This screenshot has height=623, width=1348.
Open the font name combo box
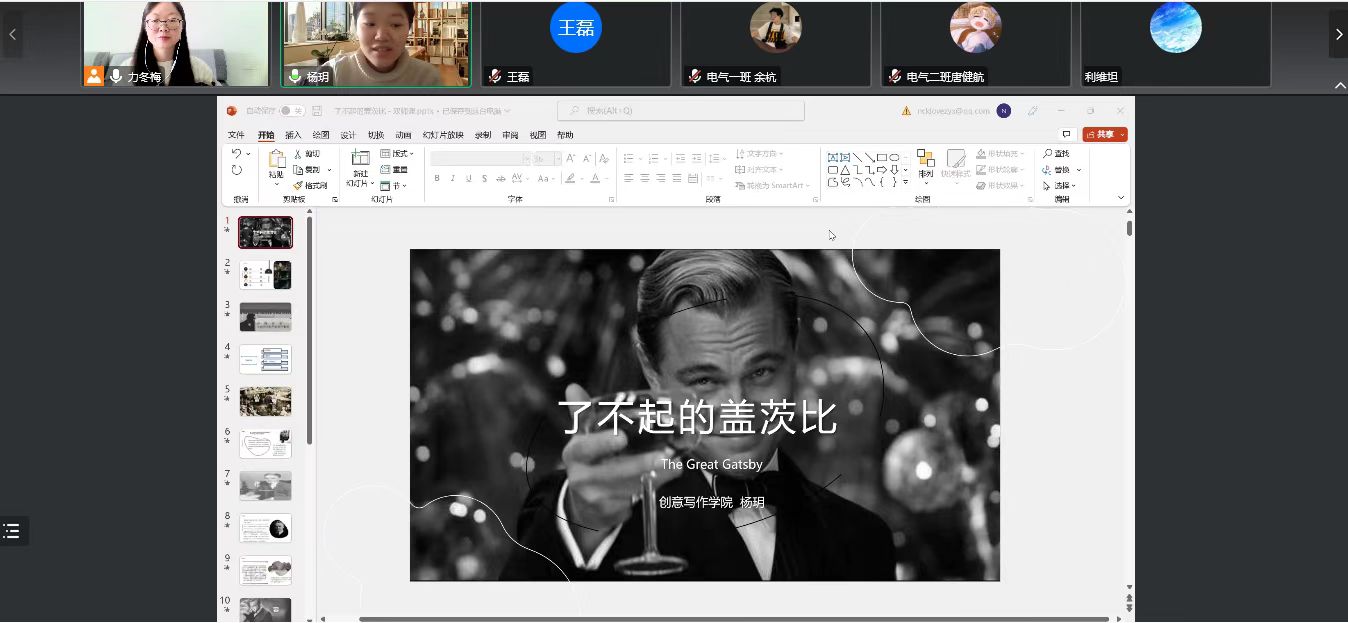pos(480,158)
